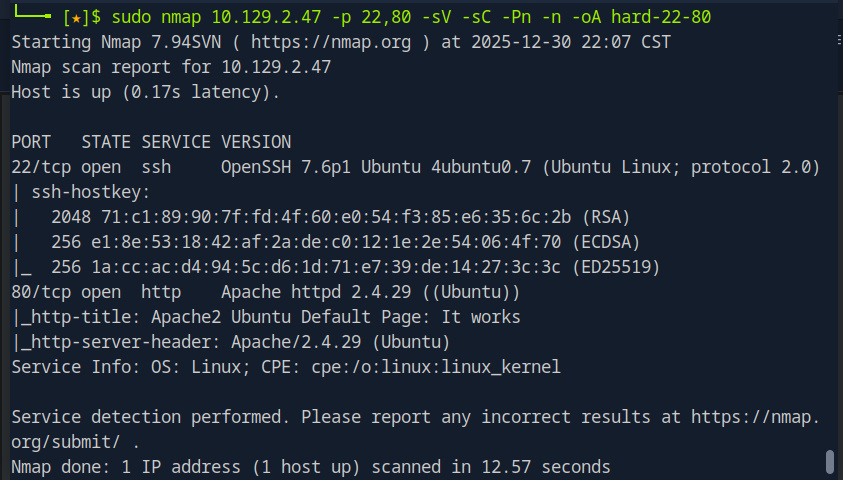Viewport: 843px width, 480px height.
Task: Click the 'Host is up' latency line
Action: coord(146,92)
